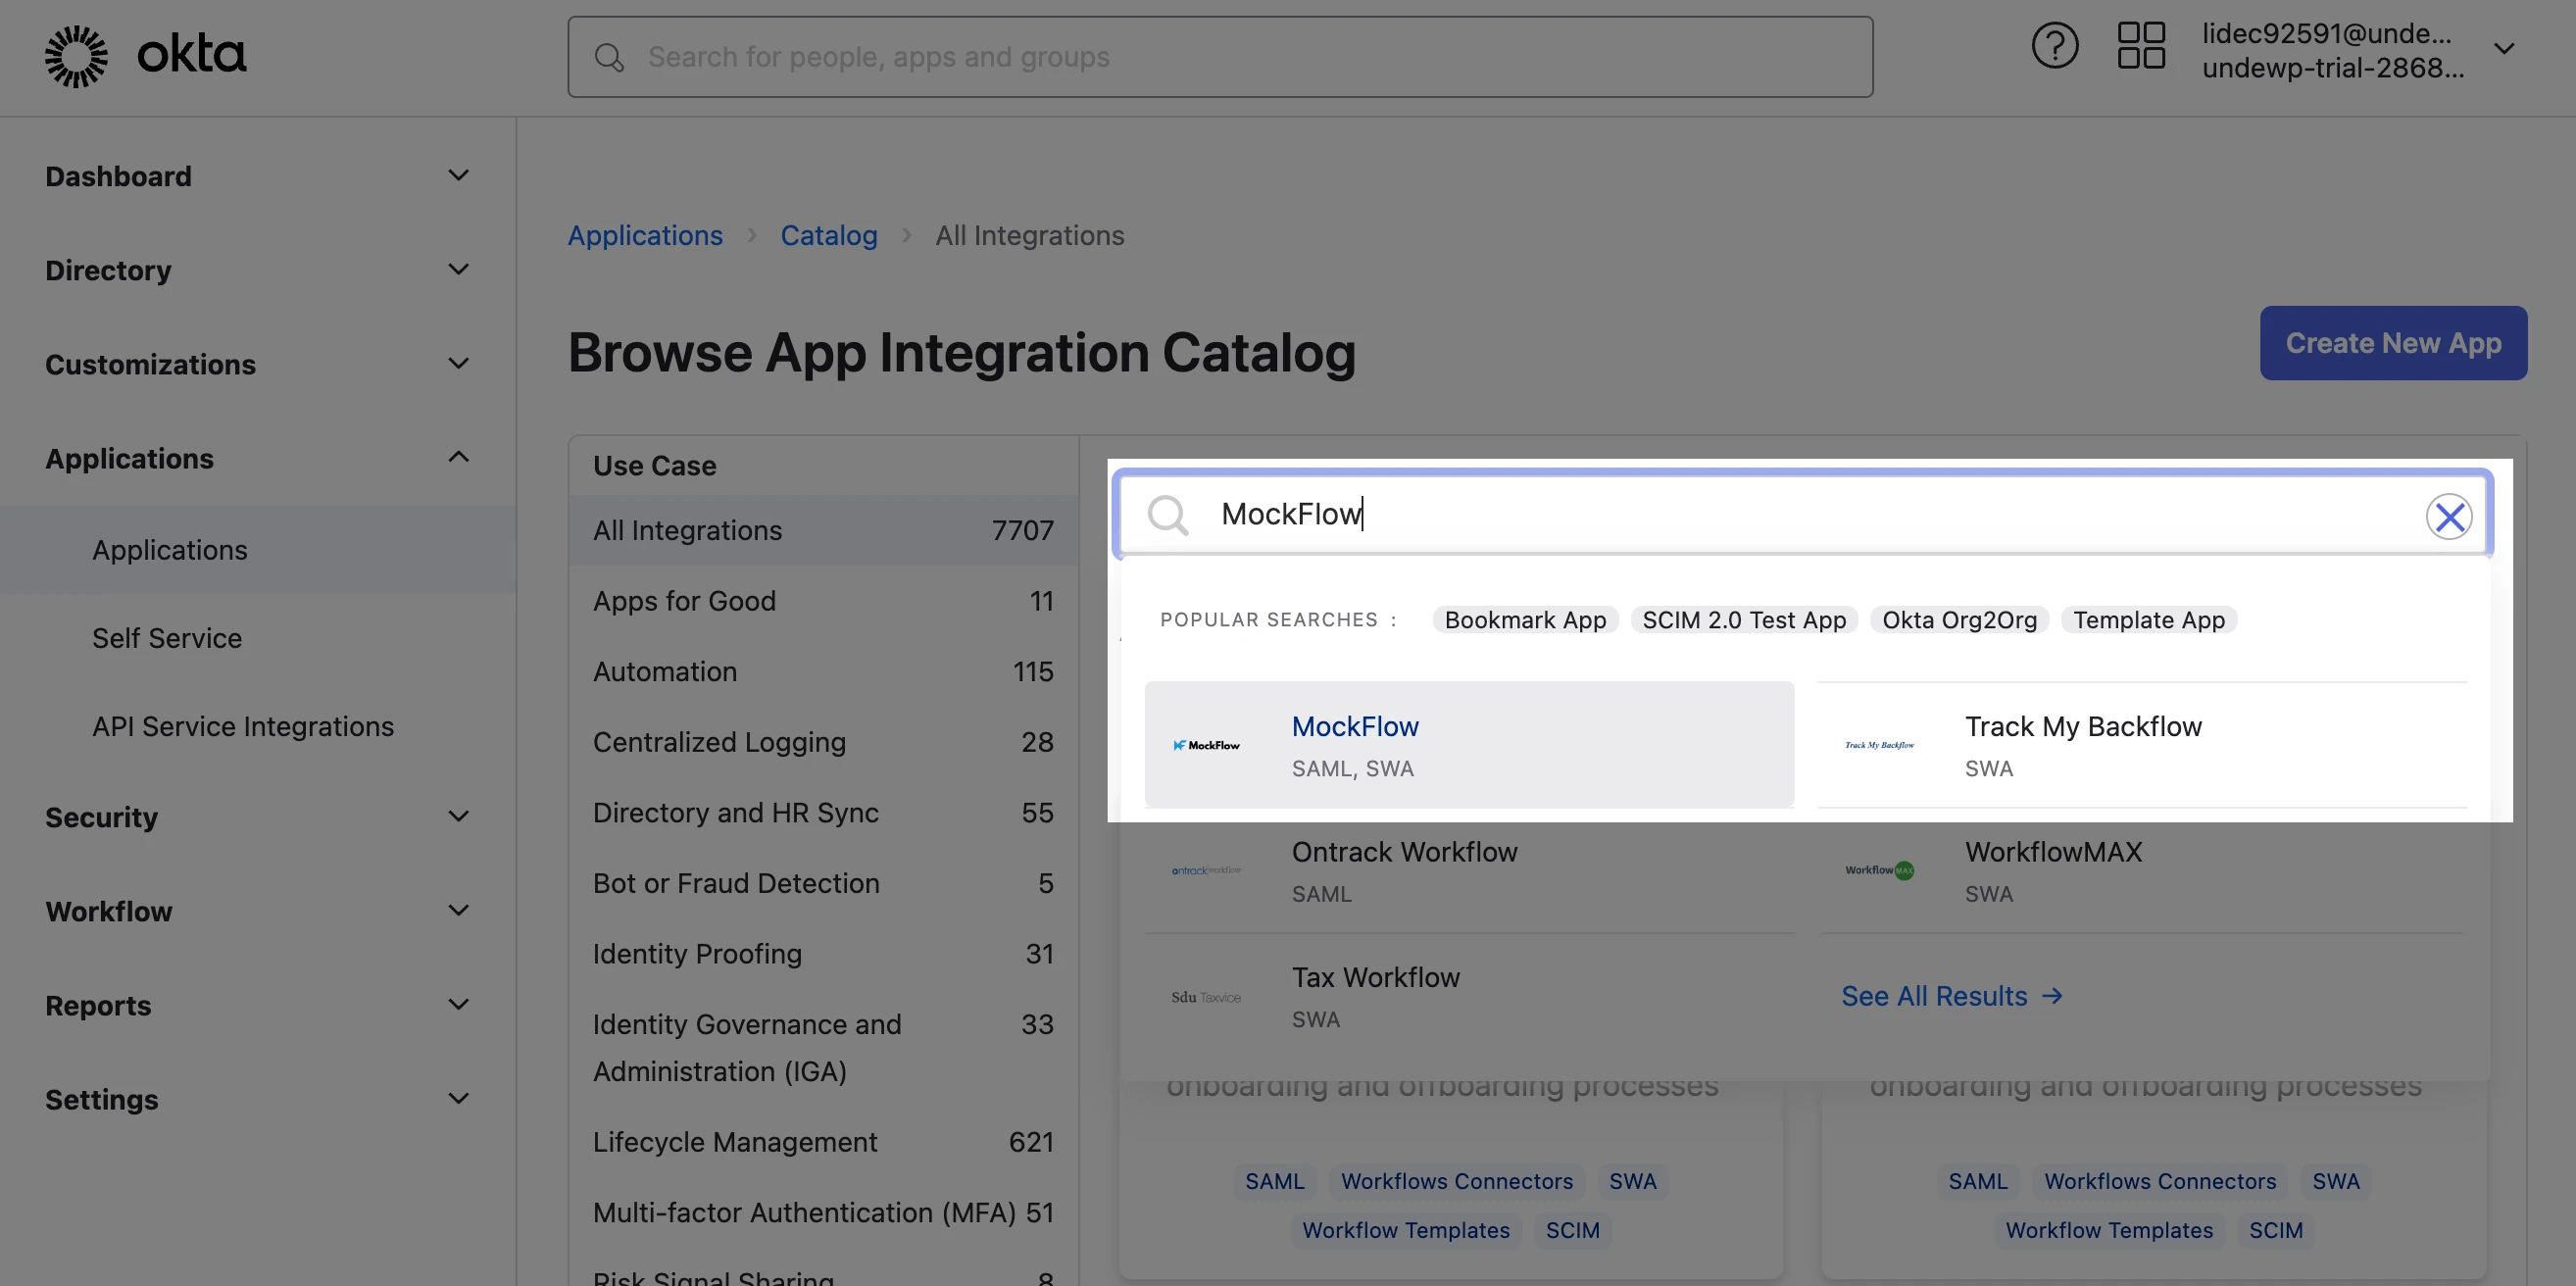Open the apps grid icon
This screenshot has width=2576, height=1286.
[x=2141, y=46]
